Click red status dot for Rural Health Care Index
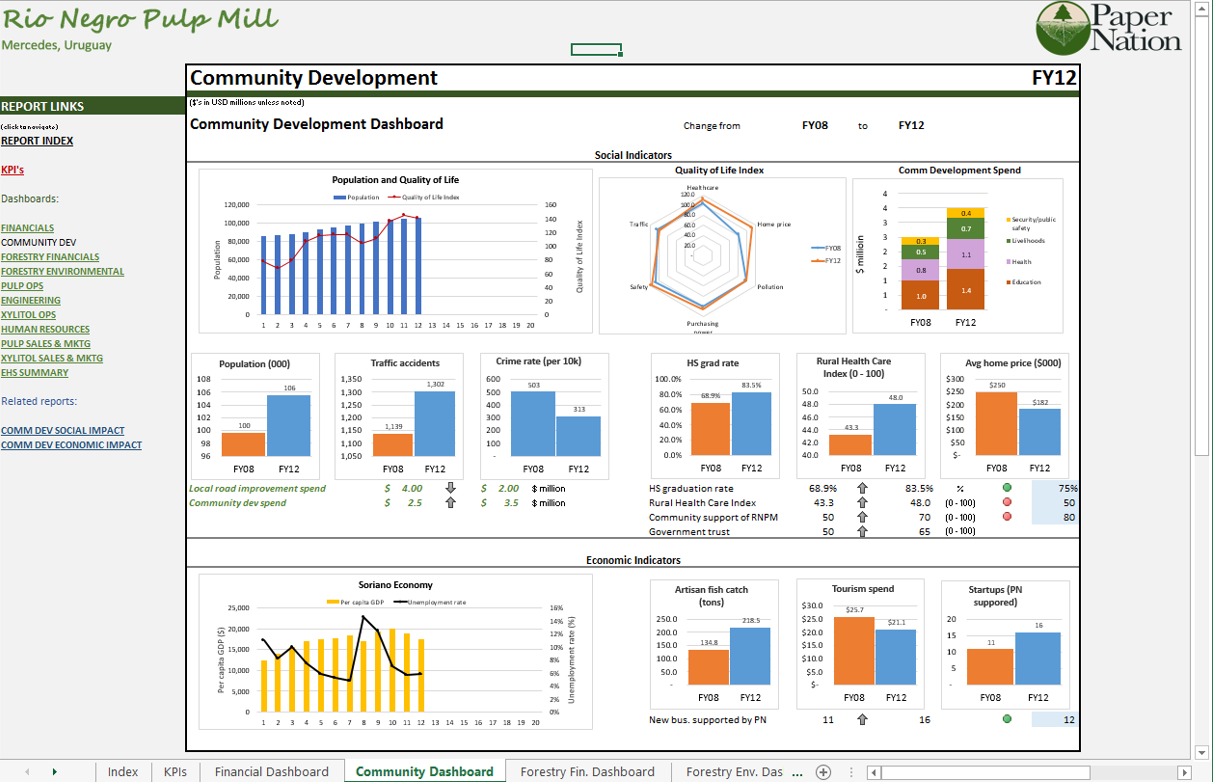This screenshot has height=782, width=1213. click(1007, 503)
